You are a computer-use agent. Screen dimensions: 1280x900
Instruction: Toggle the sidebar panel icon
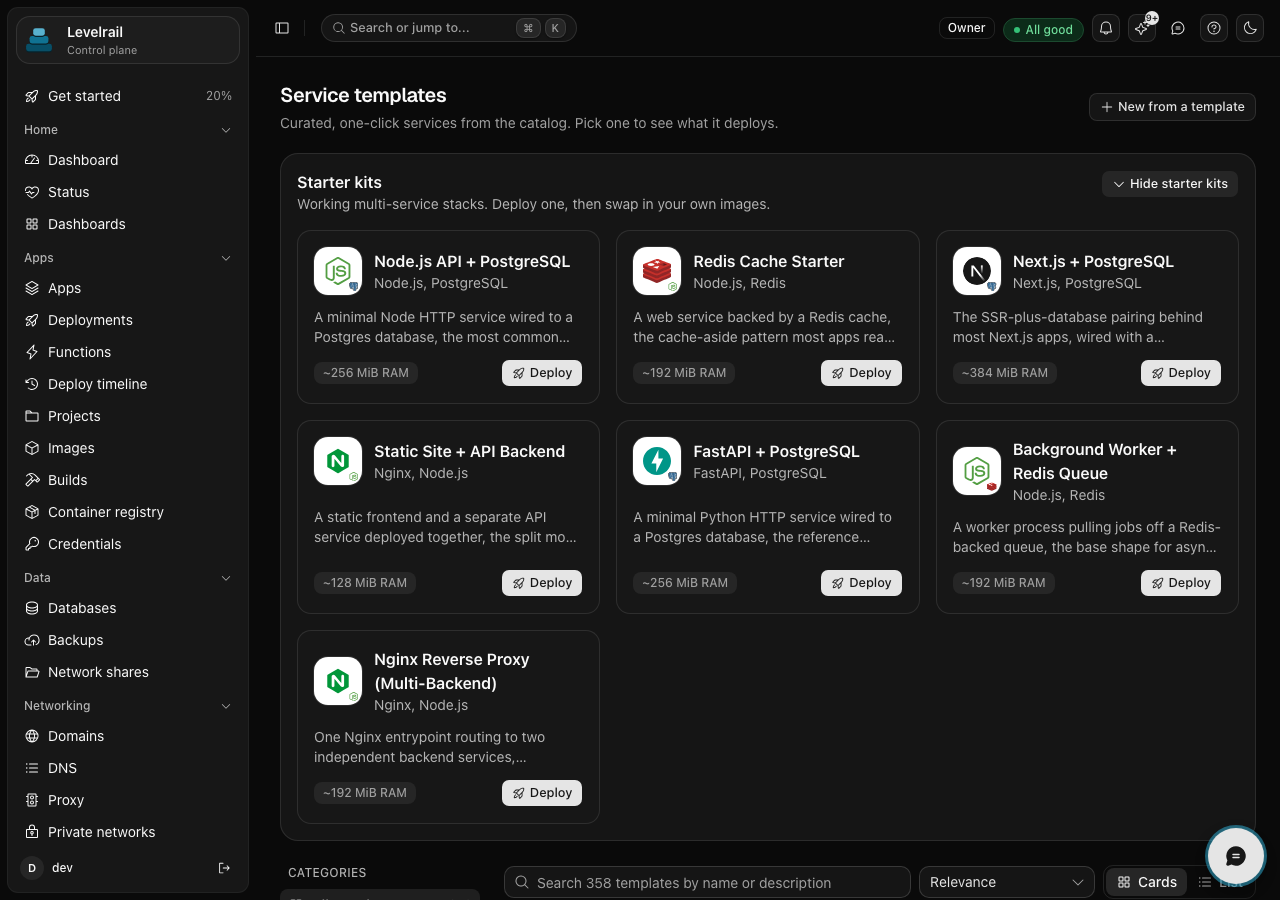pos(282,28)
